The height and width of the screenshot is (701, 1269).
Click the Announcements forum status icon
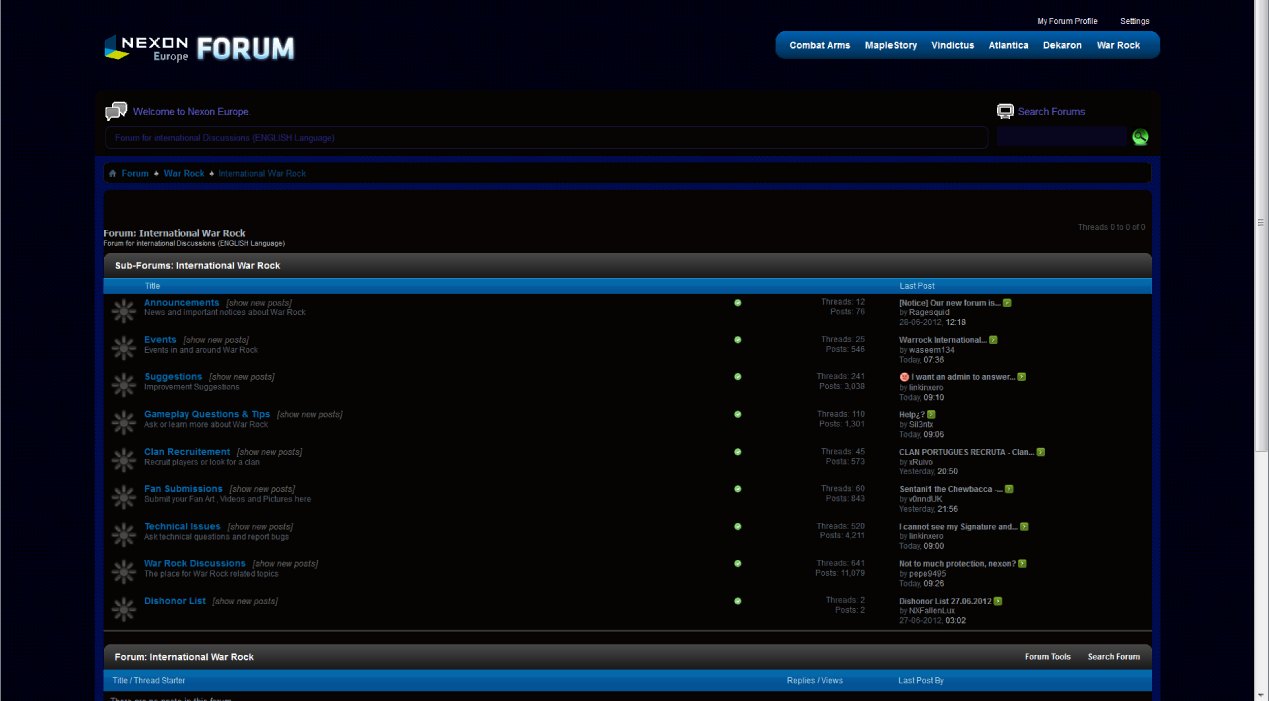tap(124, 311)
